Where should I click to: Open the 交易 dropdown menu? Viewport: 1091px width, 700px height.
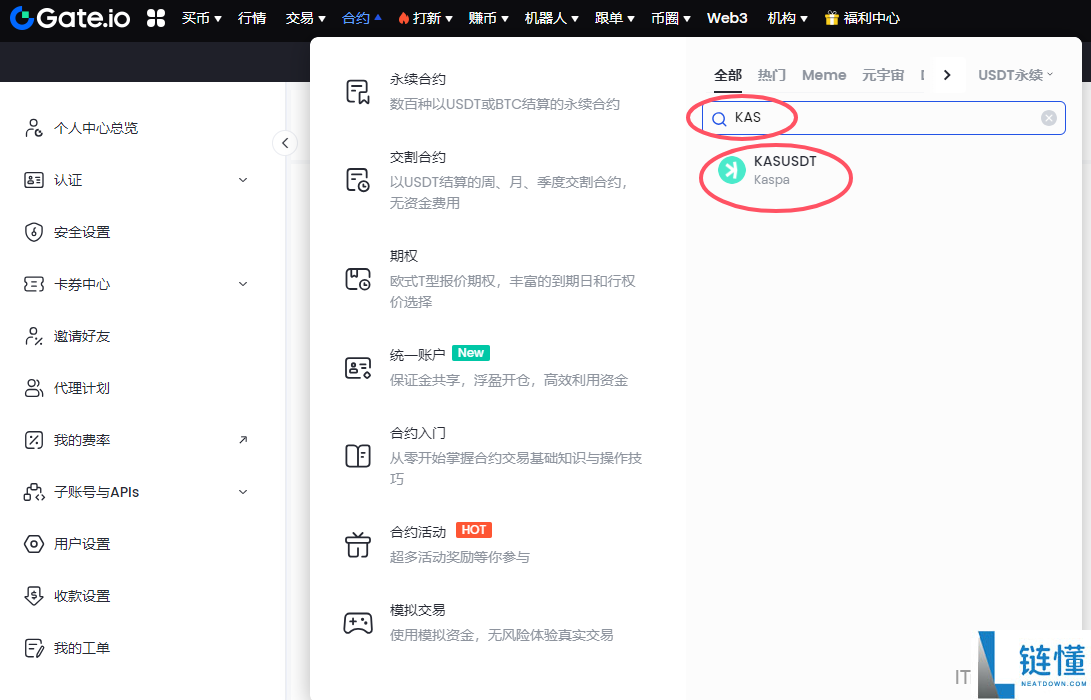pyautogui.click(x=305, y=18)
